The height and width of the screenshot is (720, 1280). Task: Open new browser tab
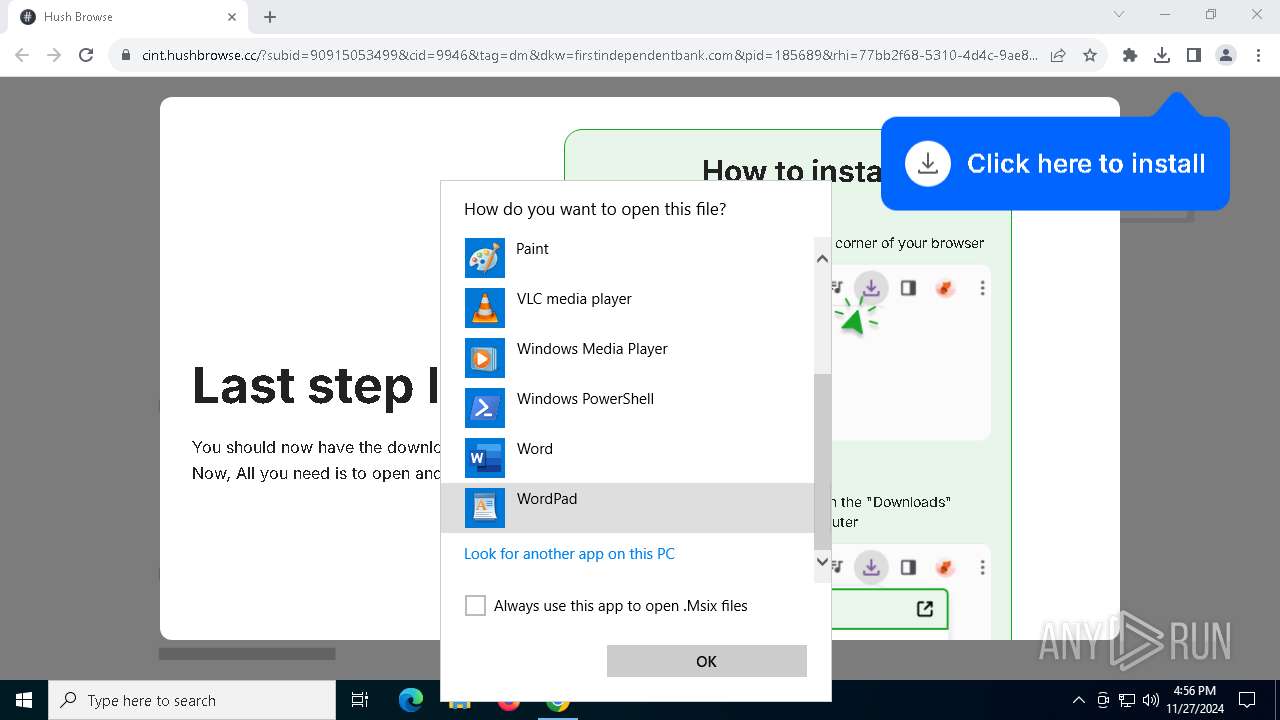coord(270,17)
